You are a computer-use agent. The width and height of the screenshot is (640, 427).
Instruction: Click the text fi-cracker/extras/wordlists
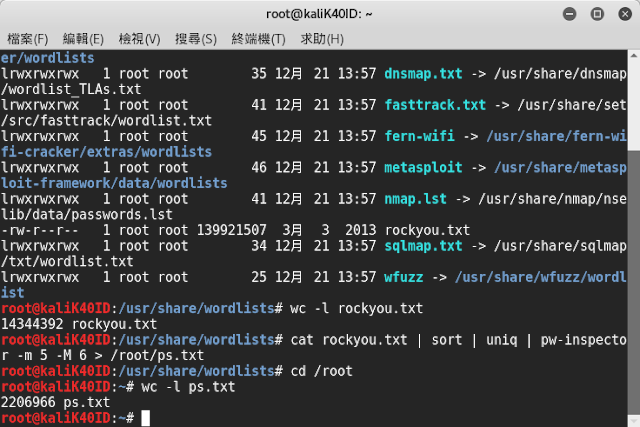tap(106, 152)
